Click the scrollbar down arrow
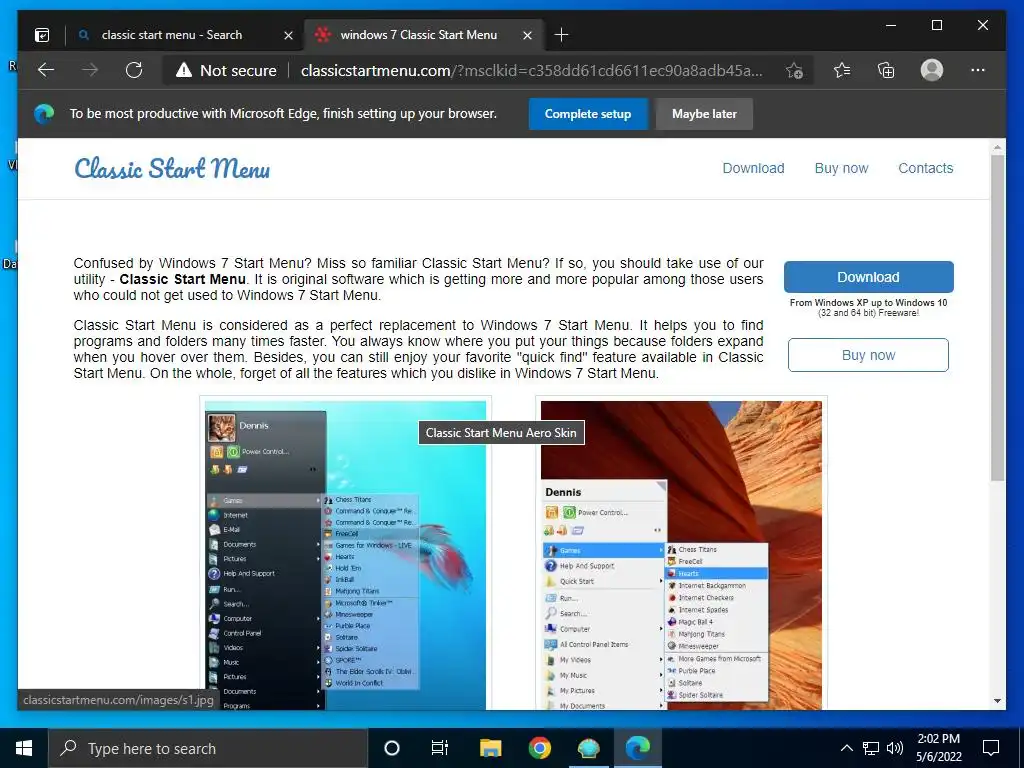 click(x=997, y=701)
